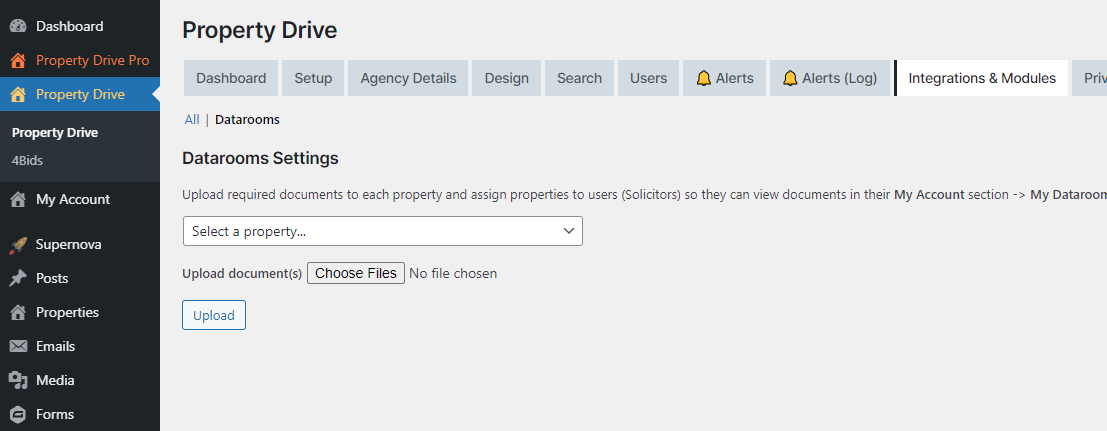
Task: Switch to the Agency Details tab
Action: [x=408, y=78]
